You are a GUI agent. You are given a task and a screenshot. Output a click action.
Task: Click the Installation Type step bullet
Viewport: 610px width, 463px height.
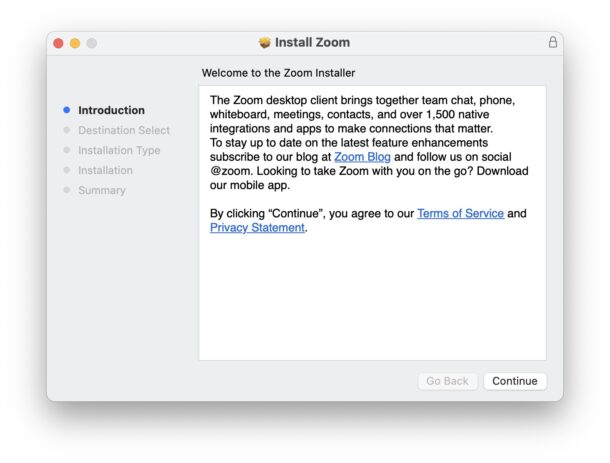(x=67, y=150)
